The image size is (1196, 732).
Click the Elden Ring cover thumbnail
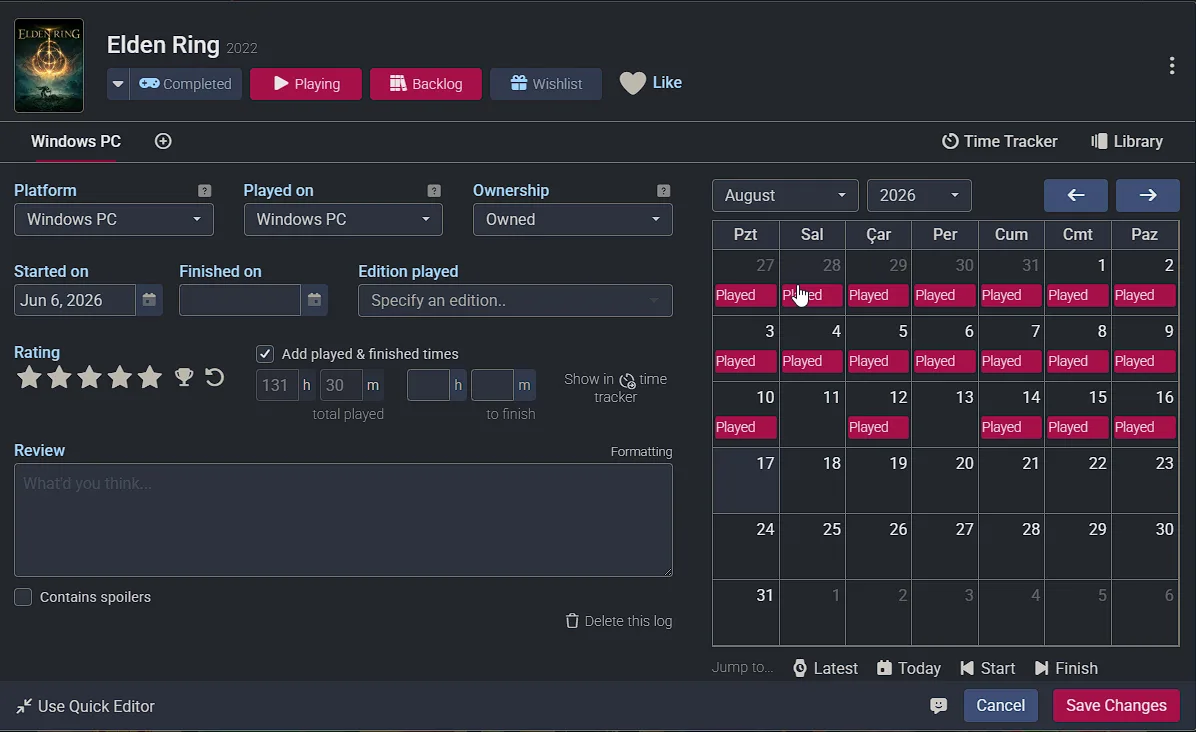tap(50, 66)
